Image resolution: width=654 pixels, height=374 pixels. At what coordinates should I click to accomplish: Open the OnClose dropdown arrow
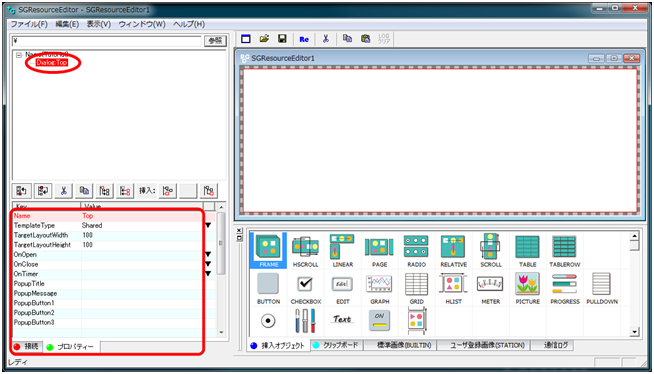click(x=208, y=264)
